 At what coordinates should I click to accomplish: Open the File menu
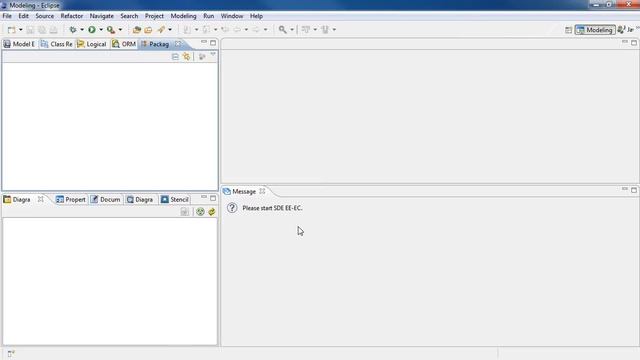7,16
